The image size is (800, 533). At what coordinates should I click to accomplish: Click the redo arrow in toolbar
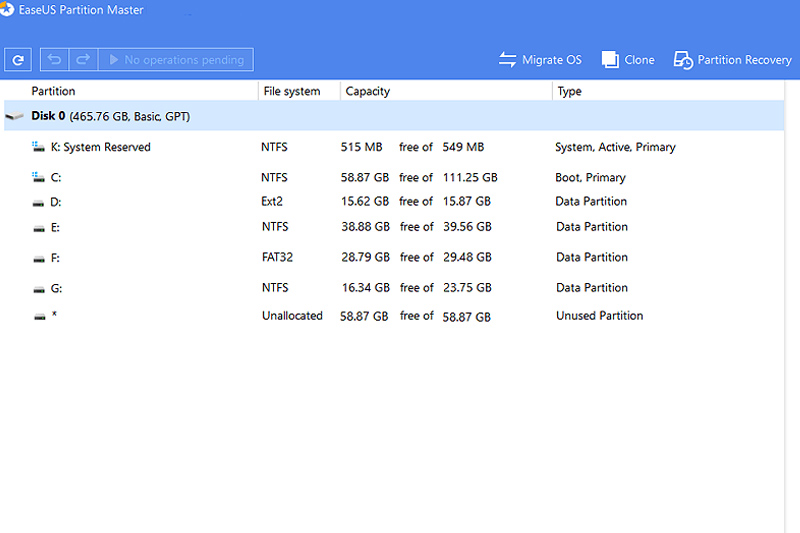coord(83,60)
